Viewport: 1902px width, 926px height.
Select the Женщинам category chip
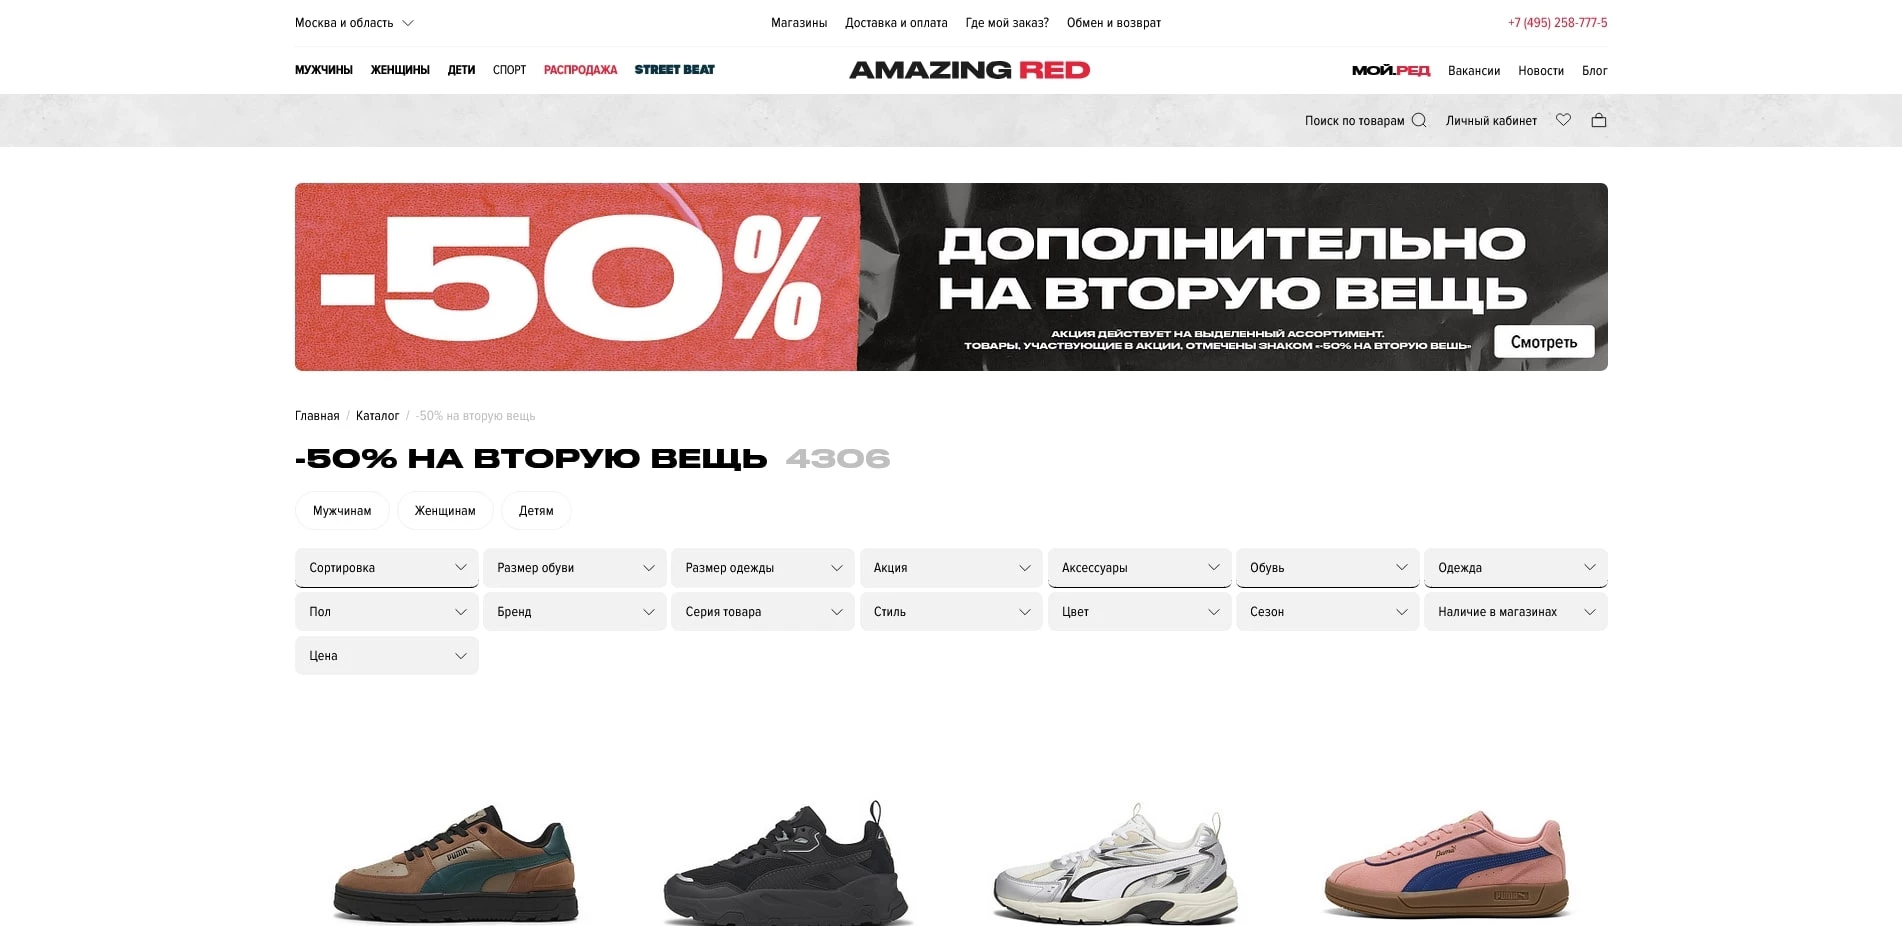(445, 511)
